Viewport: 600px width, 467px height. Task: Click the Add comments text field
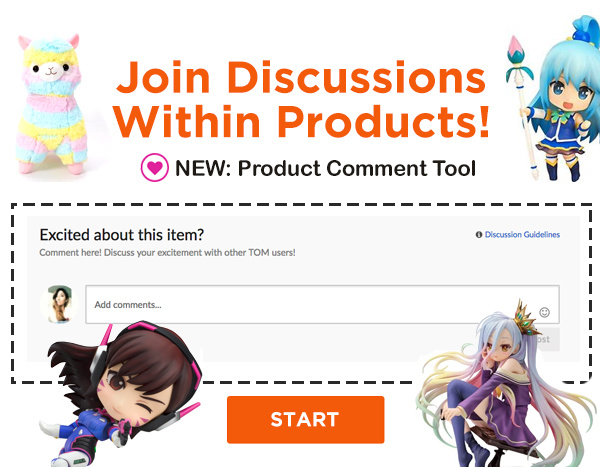coord(322,304)
